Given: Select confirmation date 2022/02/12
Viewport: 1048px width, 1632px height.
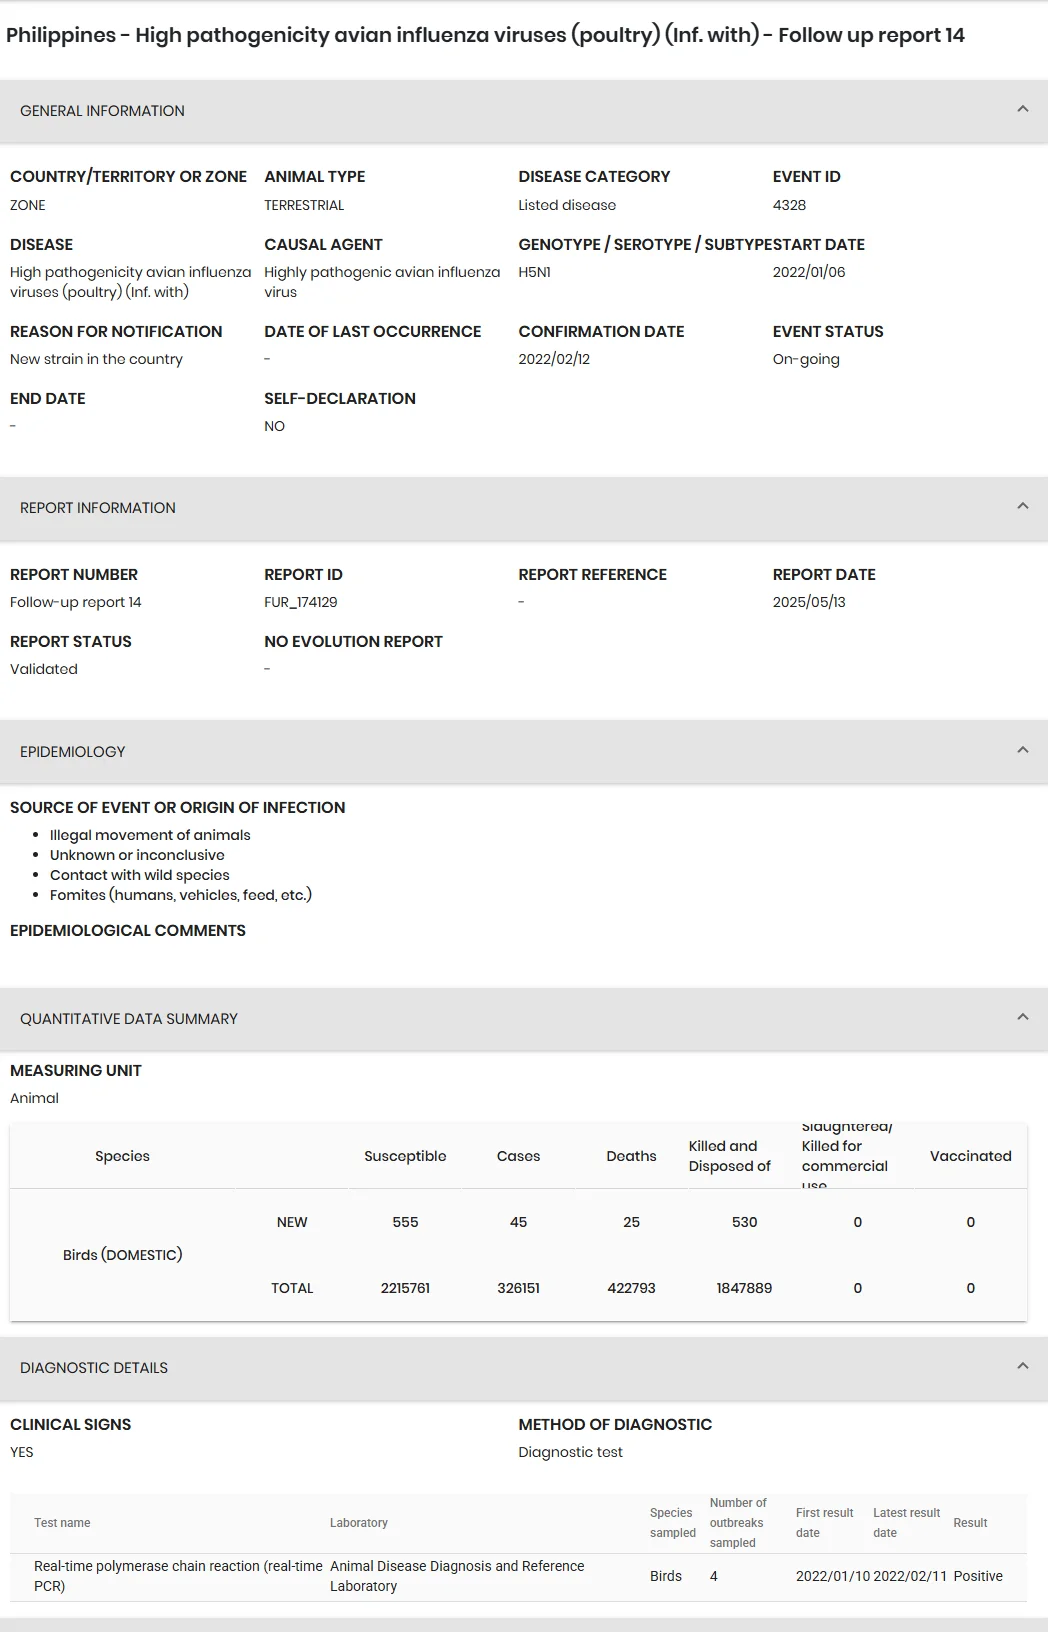Looking at the screenshot, I should pos(554,359).
